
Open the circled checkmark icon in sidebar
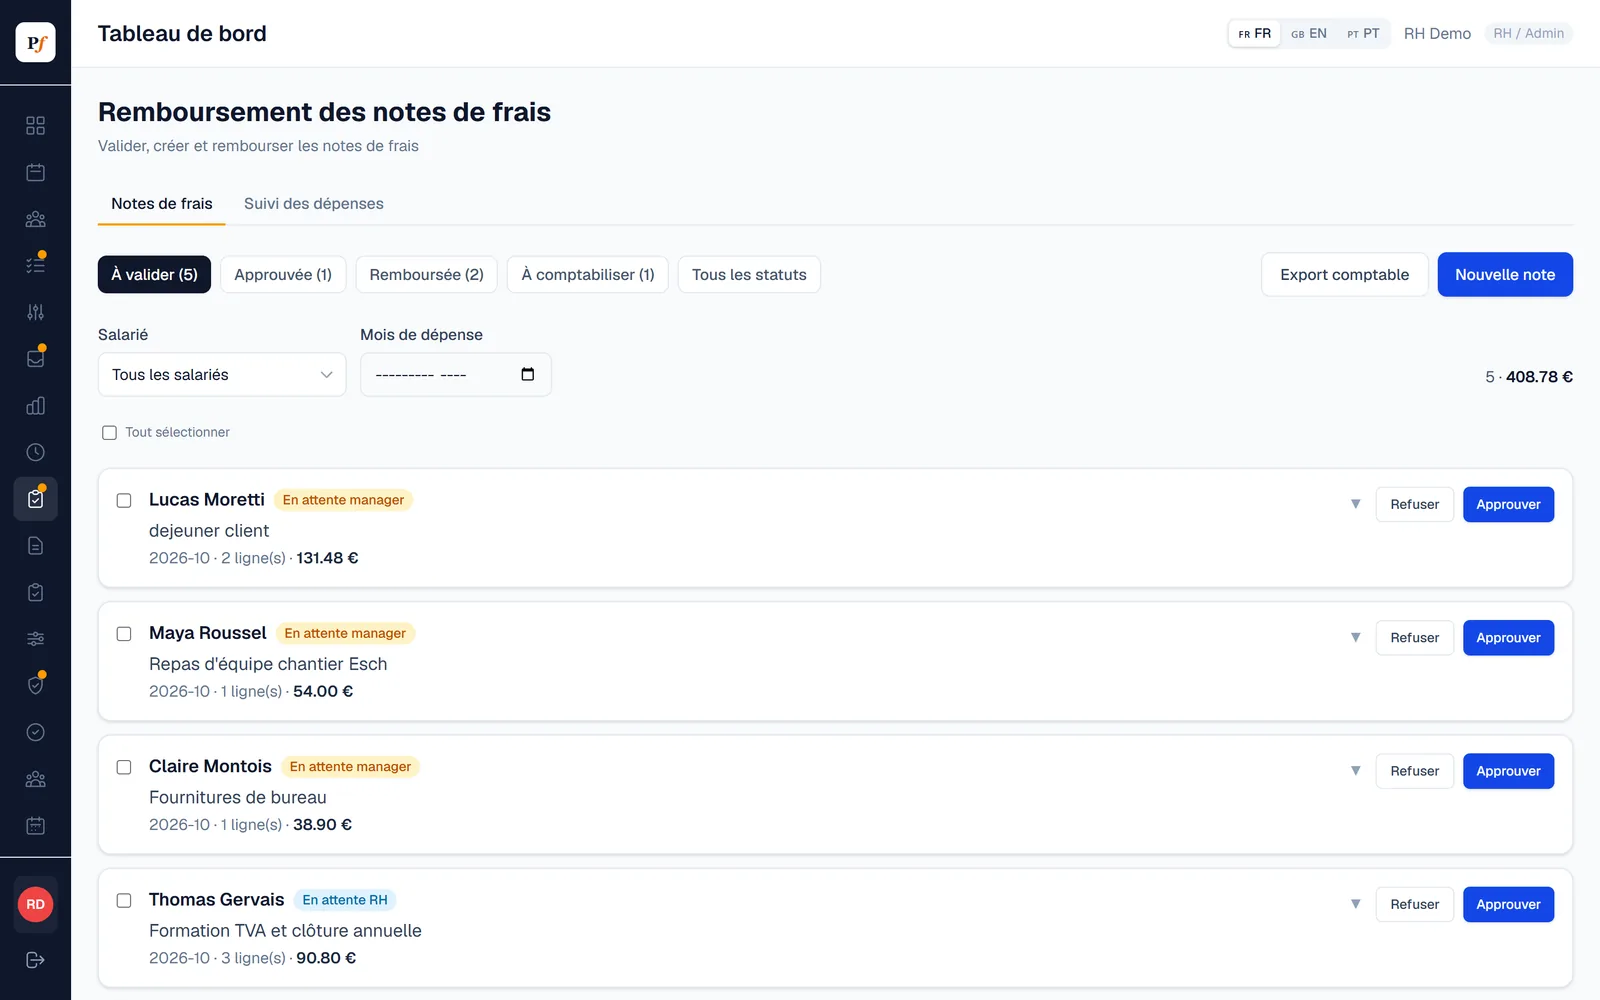tap(35, 732)
